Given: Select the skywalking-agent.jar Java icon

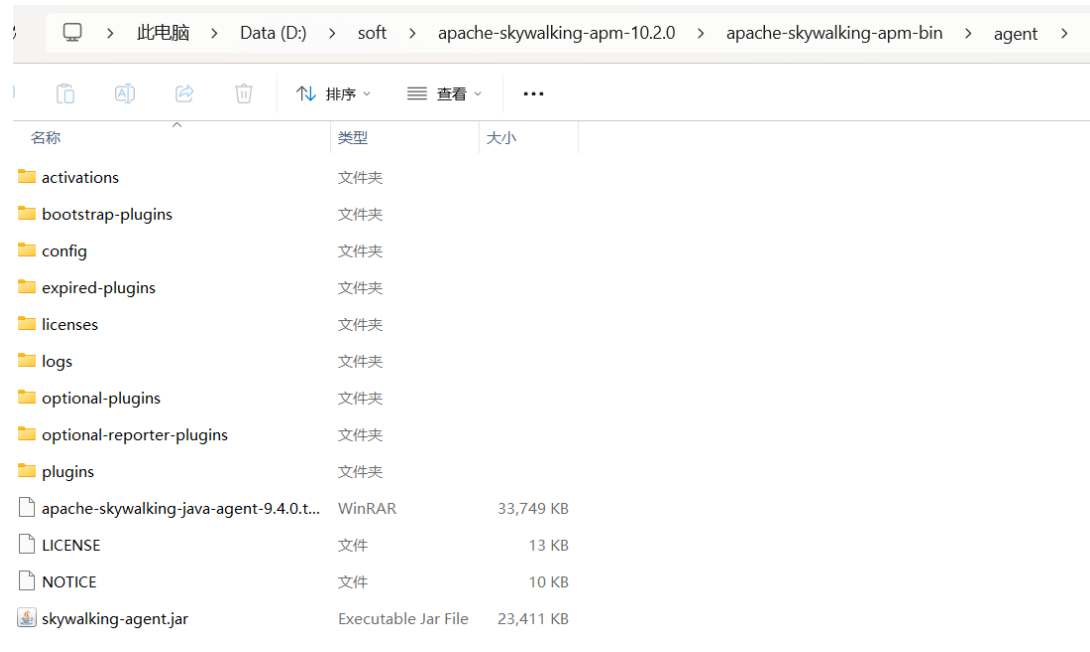Looking at the screenshot, I should click(26, 618).
